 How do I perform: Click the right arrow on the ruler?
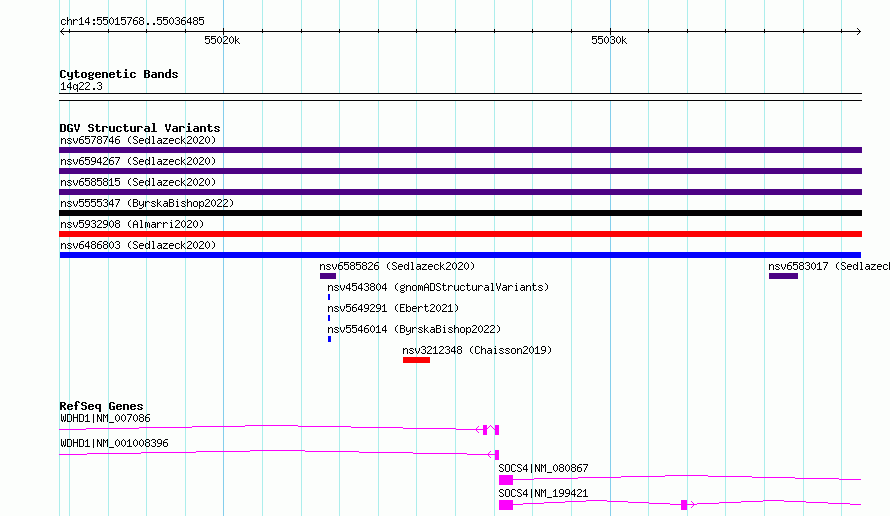coord(858,31)
